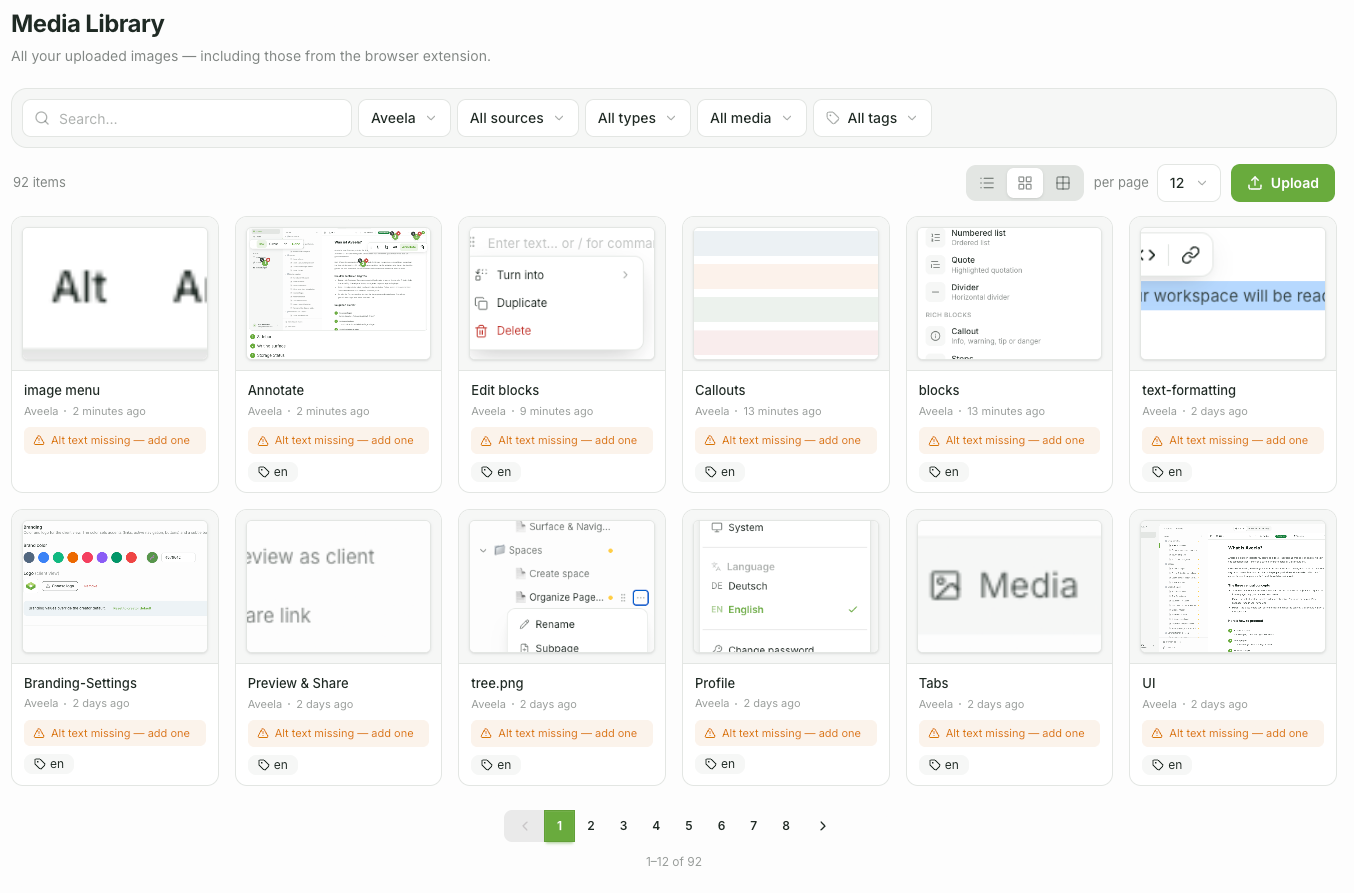
Task: Select page 3 in the pagination
Action: [624, 826]
